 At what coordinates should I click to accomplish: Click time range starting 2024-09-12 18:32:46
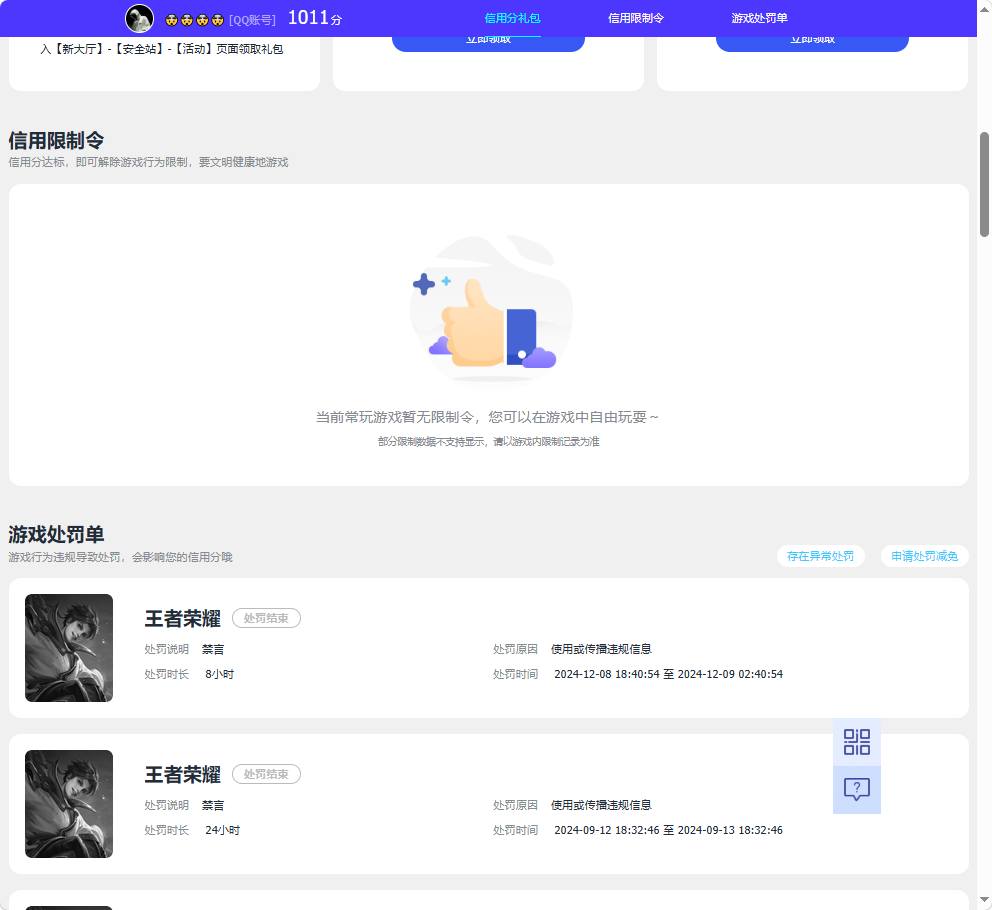669,830
